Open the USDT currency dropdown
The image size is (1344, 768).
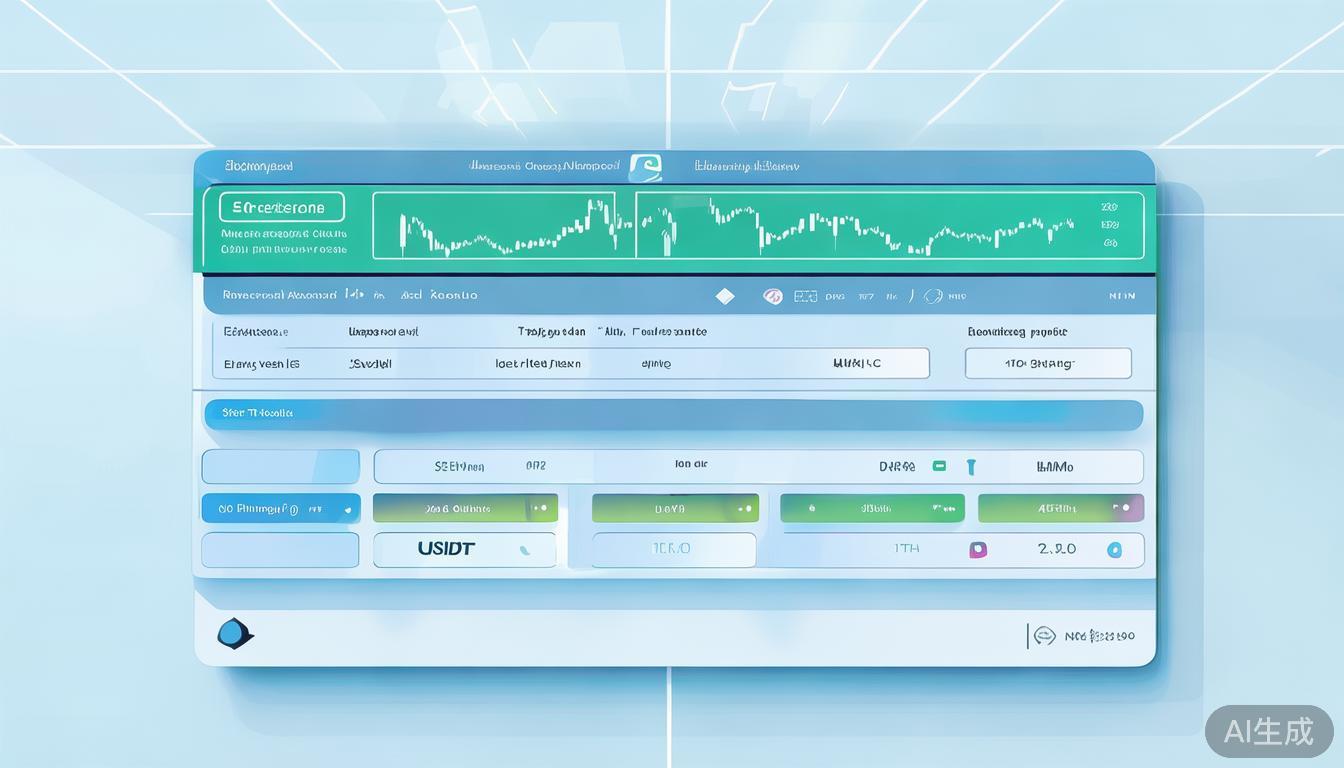tap(464, 549)
